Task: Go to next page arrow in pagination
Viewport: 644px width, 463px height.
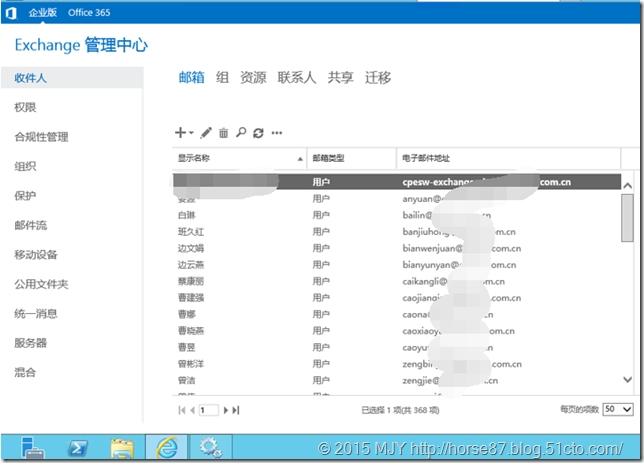Action: click(226, 410)
